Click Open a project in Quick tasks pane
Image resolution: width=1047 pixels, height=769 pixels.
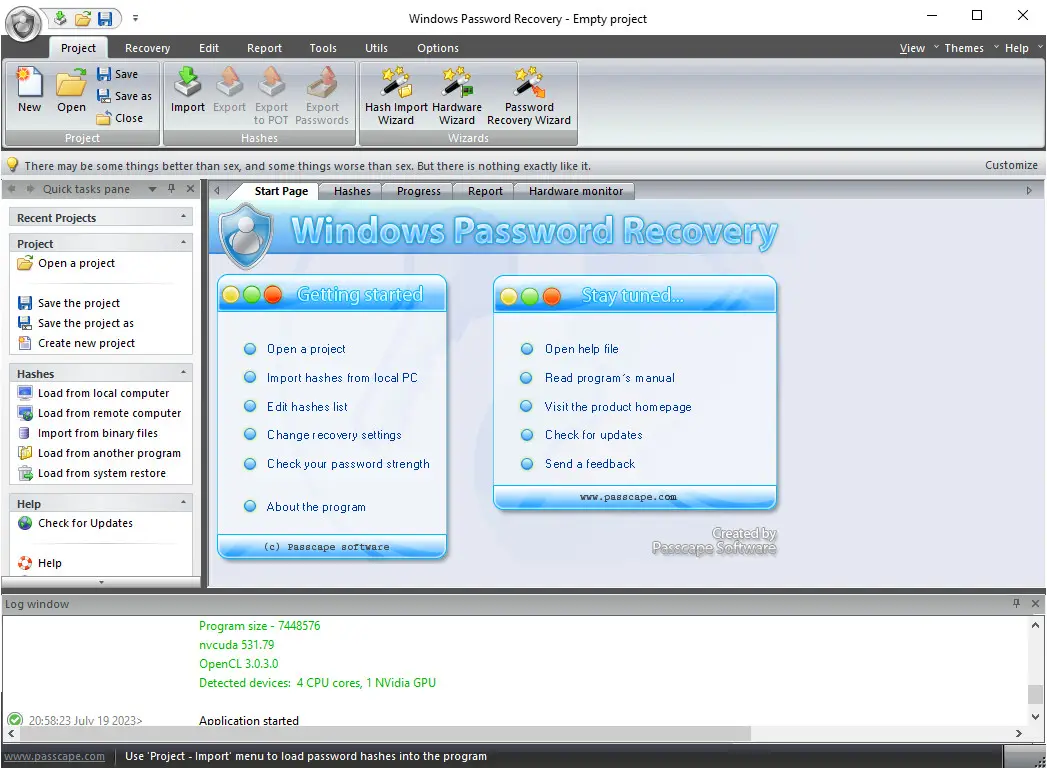click(x=67, y=263)
